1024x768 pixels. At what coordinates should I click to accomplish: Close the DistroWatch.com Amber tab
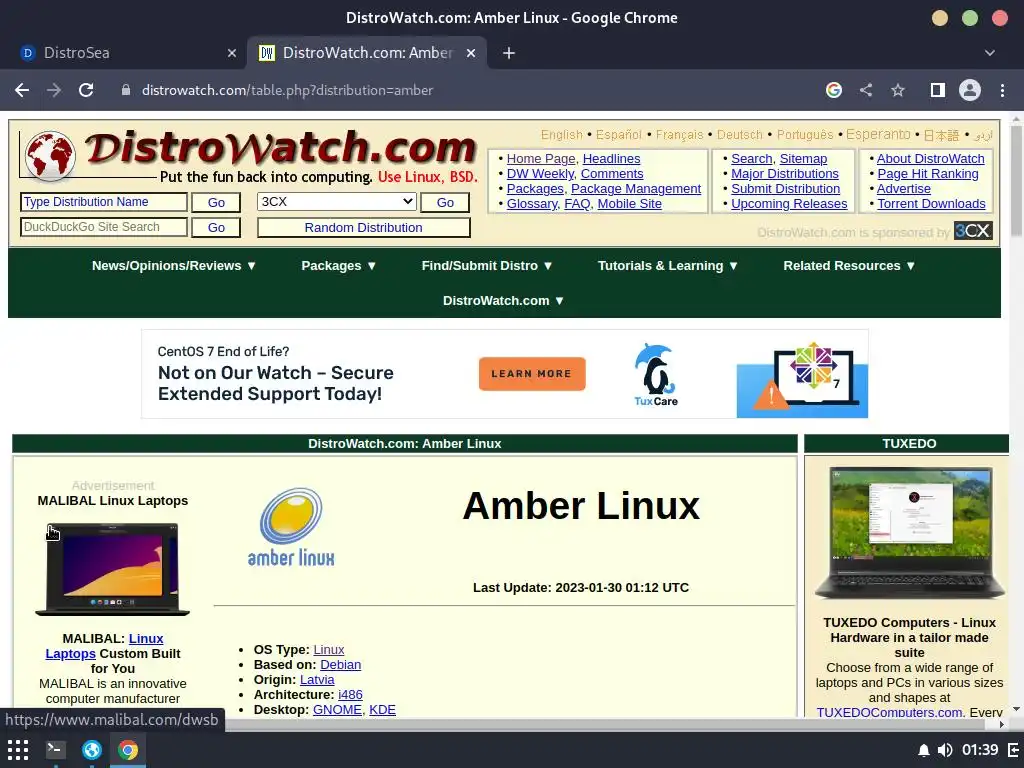click(x=471, y=53)
